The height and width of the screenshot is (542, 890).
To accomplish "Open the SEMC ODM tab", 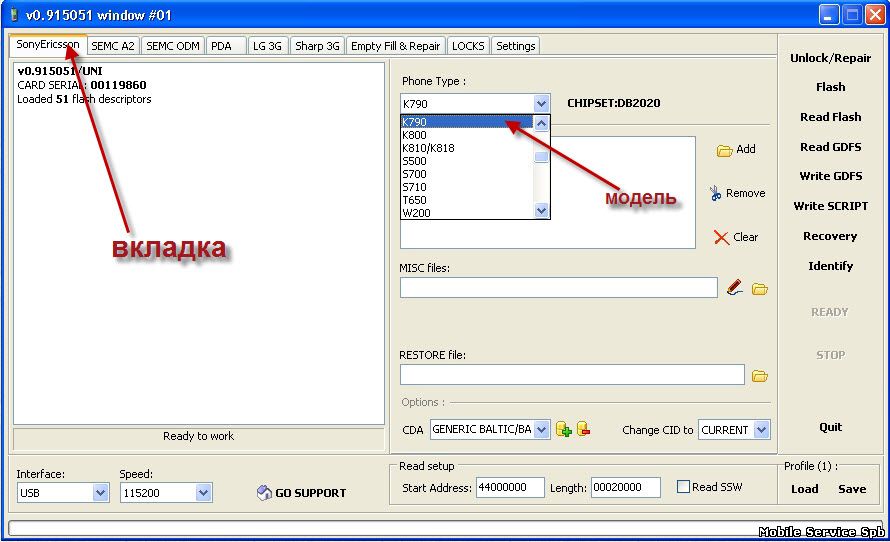I will (173, 46).
